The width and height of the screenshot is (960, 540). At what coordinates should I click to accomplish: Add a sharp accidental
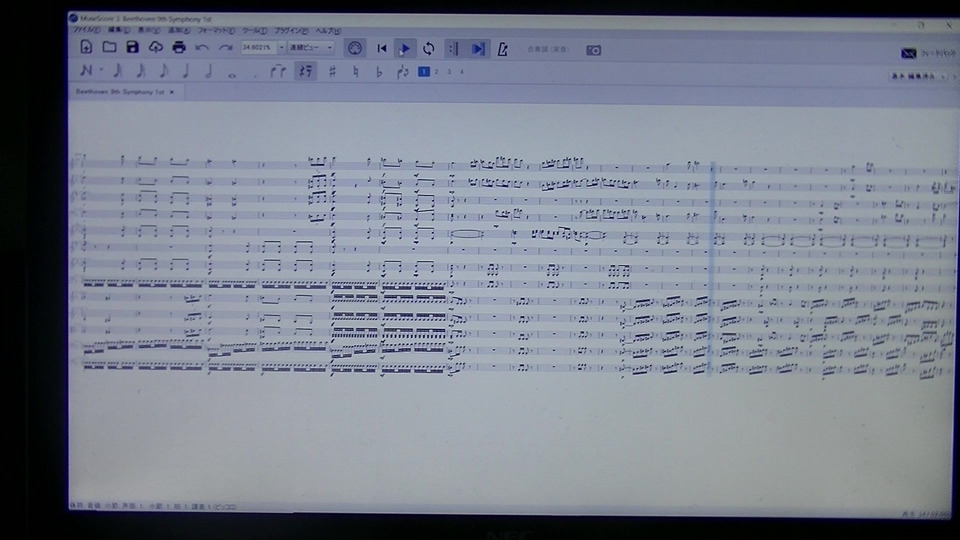coord(332,72)
